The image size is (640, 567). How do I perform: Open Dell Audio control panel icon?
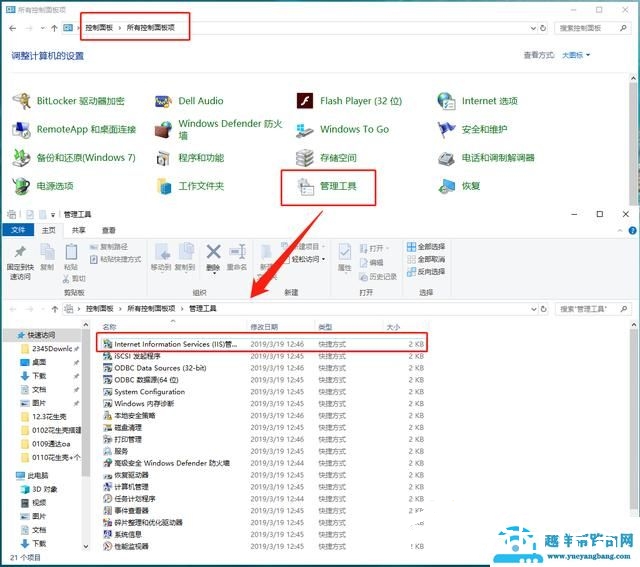click(x=163, y=101)
